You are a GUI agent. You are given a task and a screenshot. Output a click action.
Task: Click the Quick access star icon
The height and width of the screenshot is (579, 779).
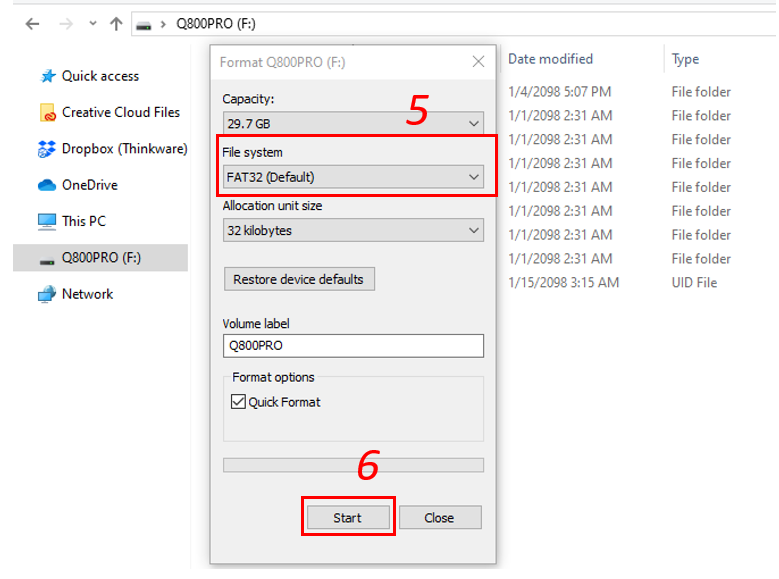point(48,76)
